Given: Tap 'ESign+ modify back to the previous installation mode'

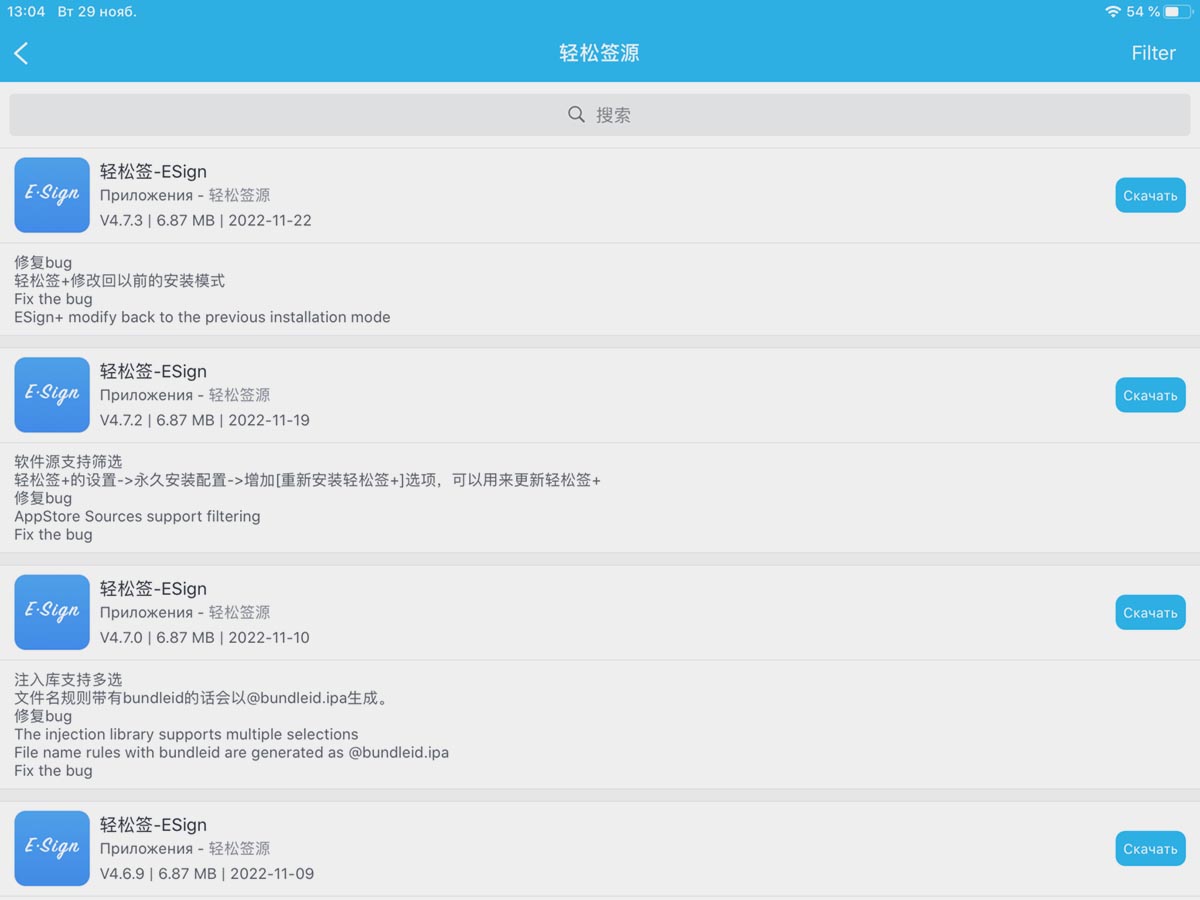Looking at the screenshot, I should 202,317.
